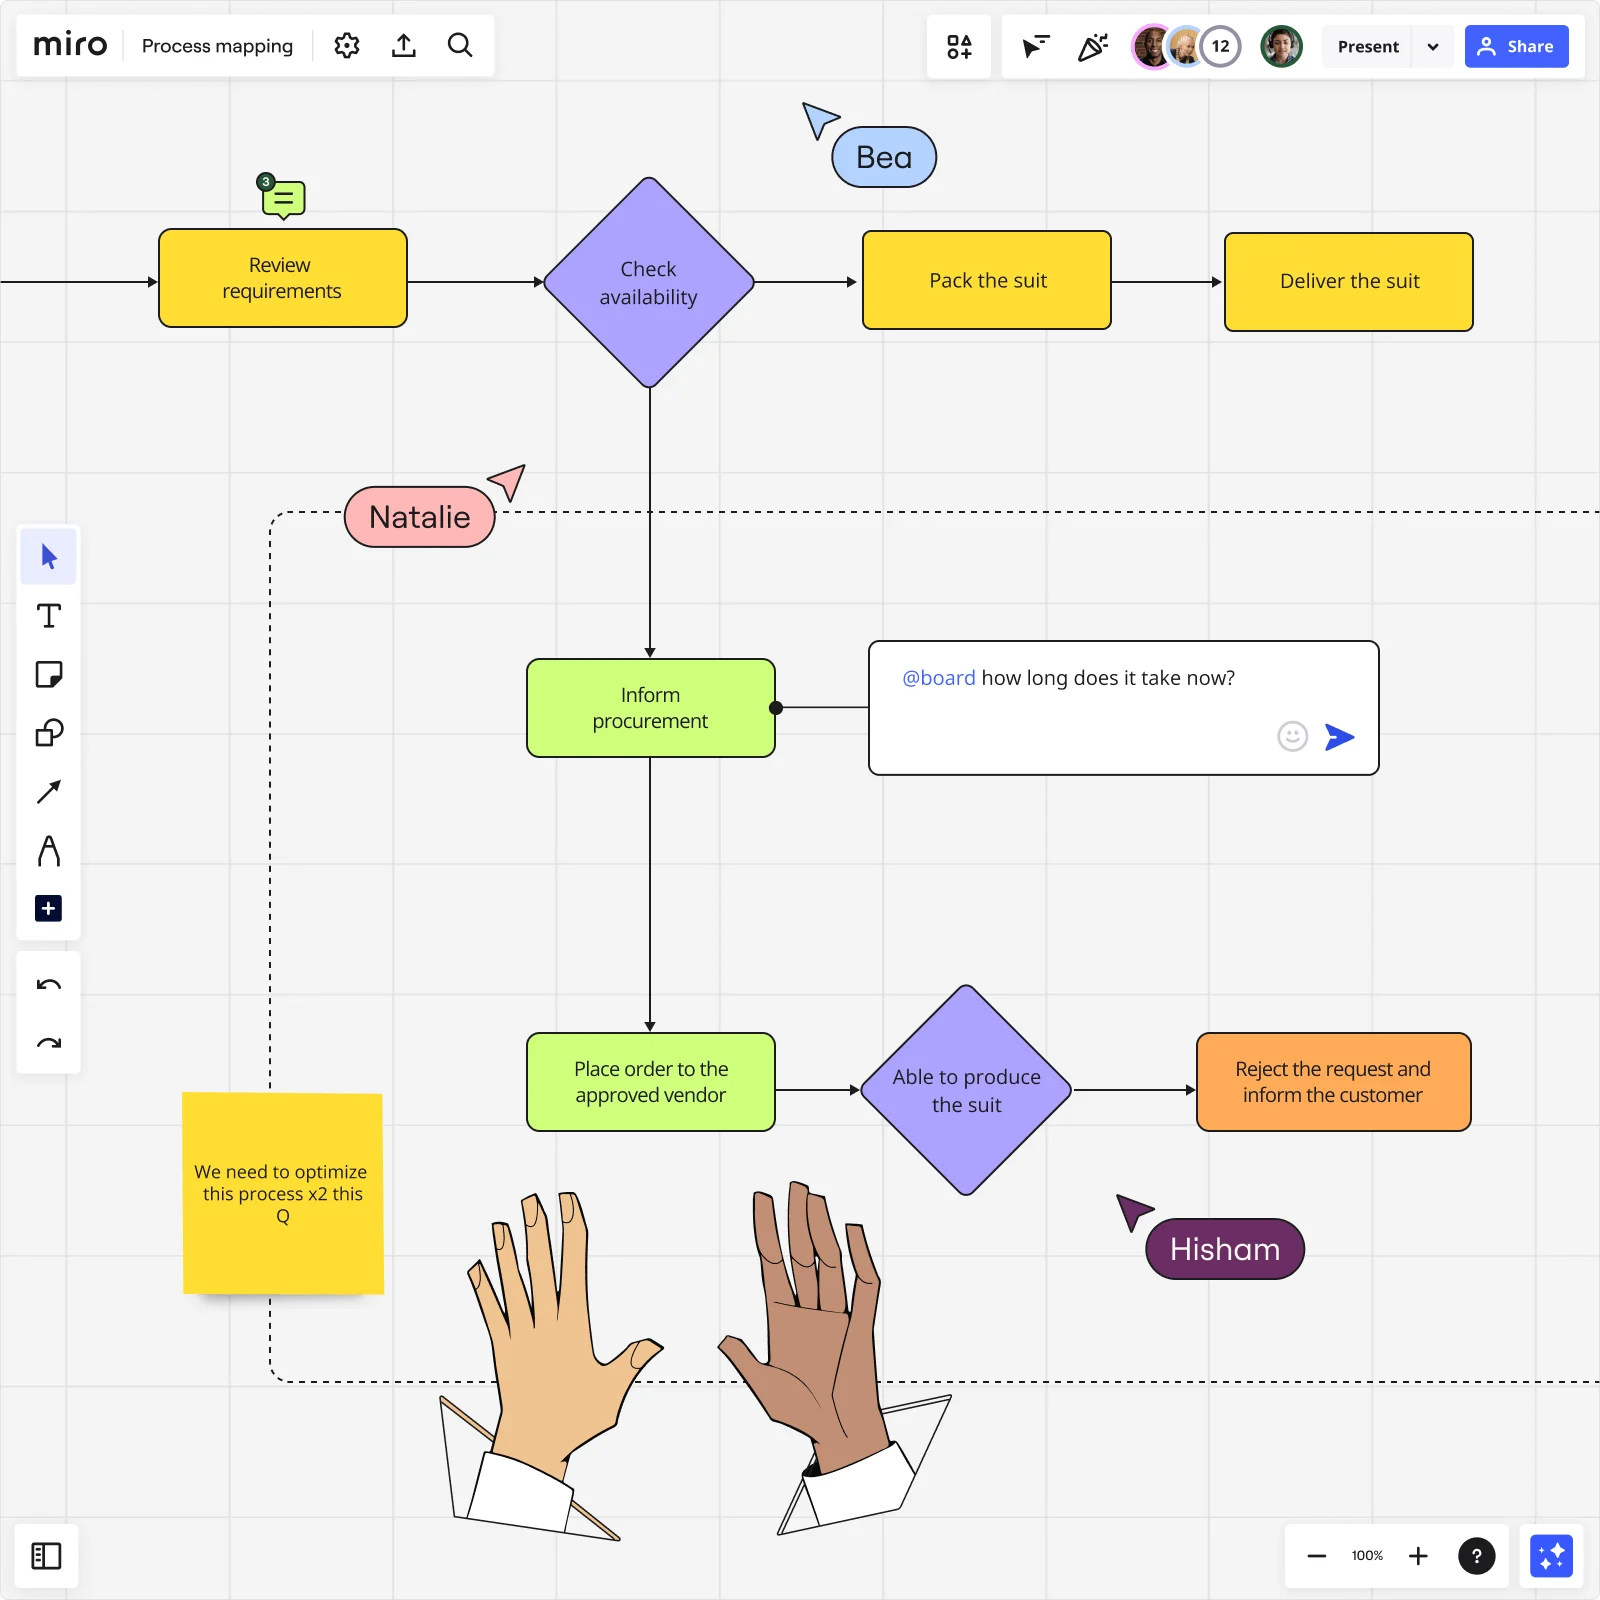This screenshot has width=1600, height=1600.
Task: Open the board settings gear
Action: point(347,45)
